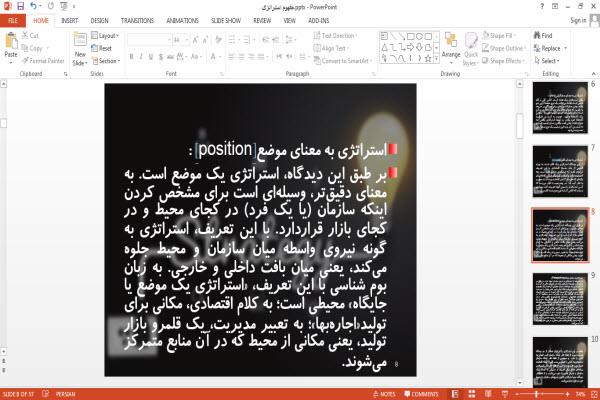Open the ADD-INS tab
The height and width of the screenshot is (400, 600).
pos(318,21)
